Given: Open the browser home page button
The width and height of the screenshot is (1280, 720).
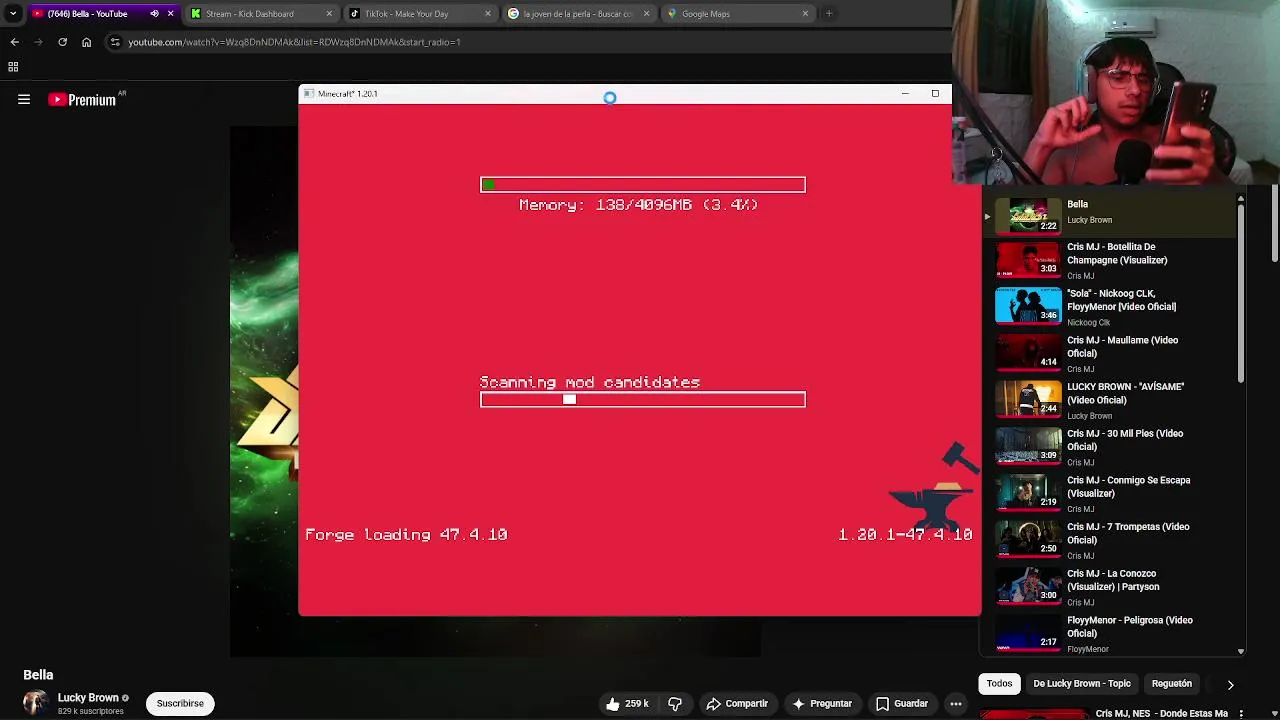Looking at the screenshot, I should [86, 42].
